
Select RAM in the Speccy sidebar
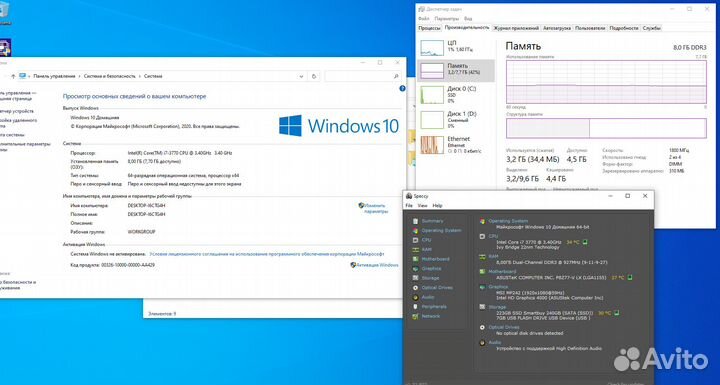[x=427, y=249]
